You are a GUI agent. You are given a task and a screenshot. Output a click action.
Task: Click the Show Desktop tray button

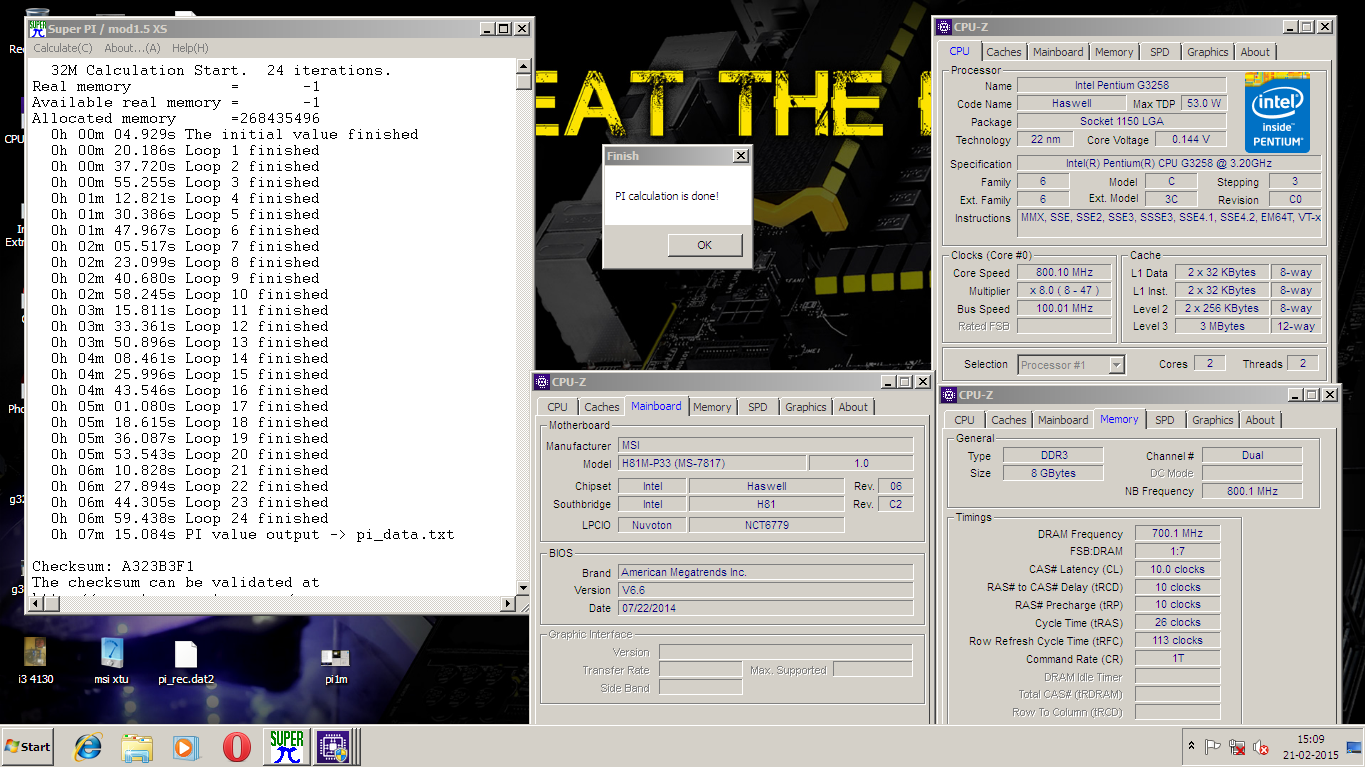pyautogui.click(x=1354, y=746)
